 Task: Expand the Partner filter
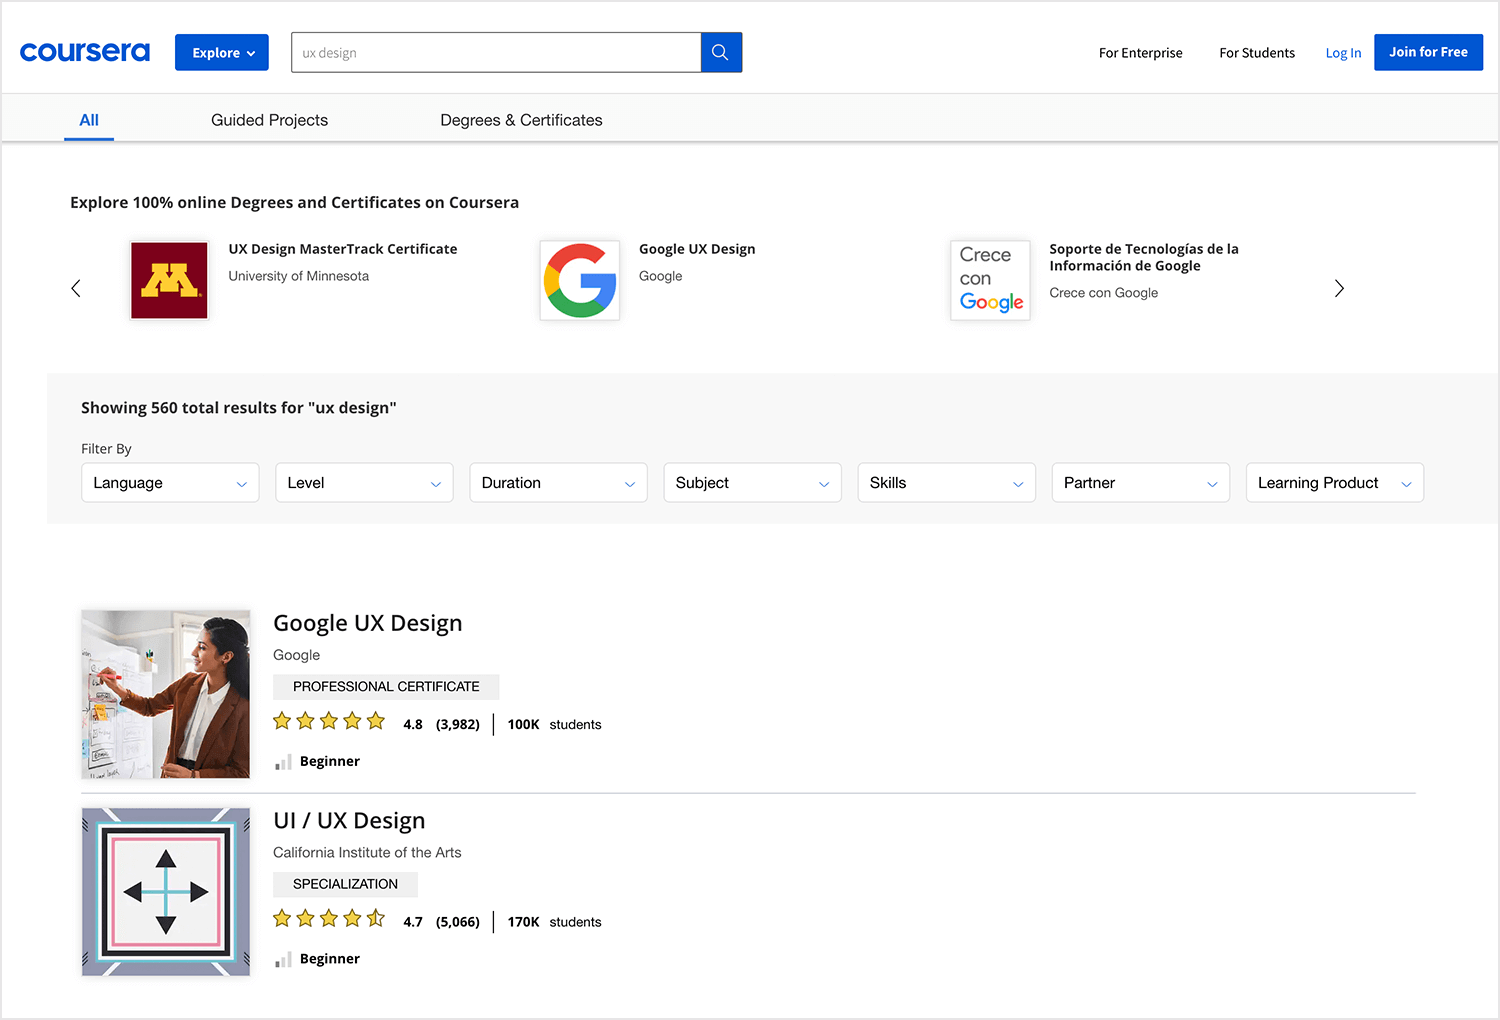tap(1140, 482)
